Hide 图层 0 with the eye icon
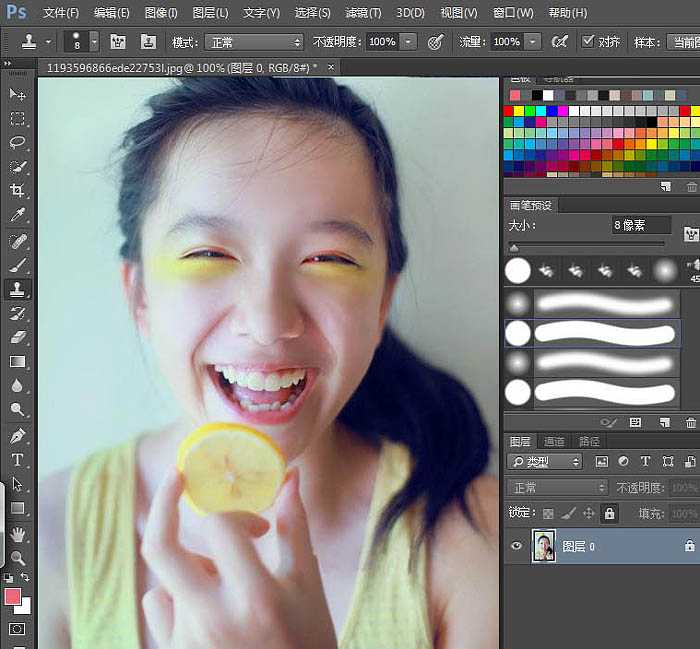 click(517, 546)
